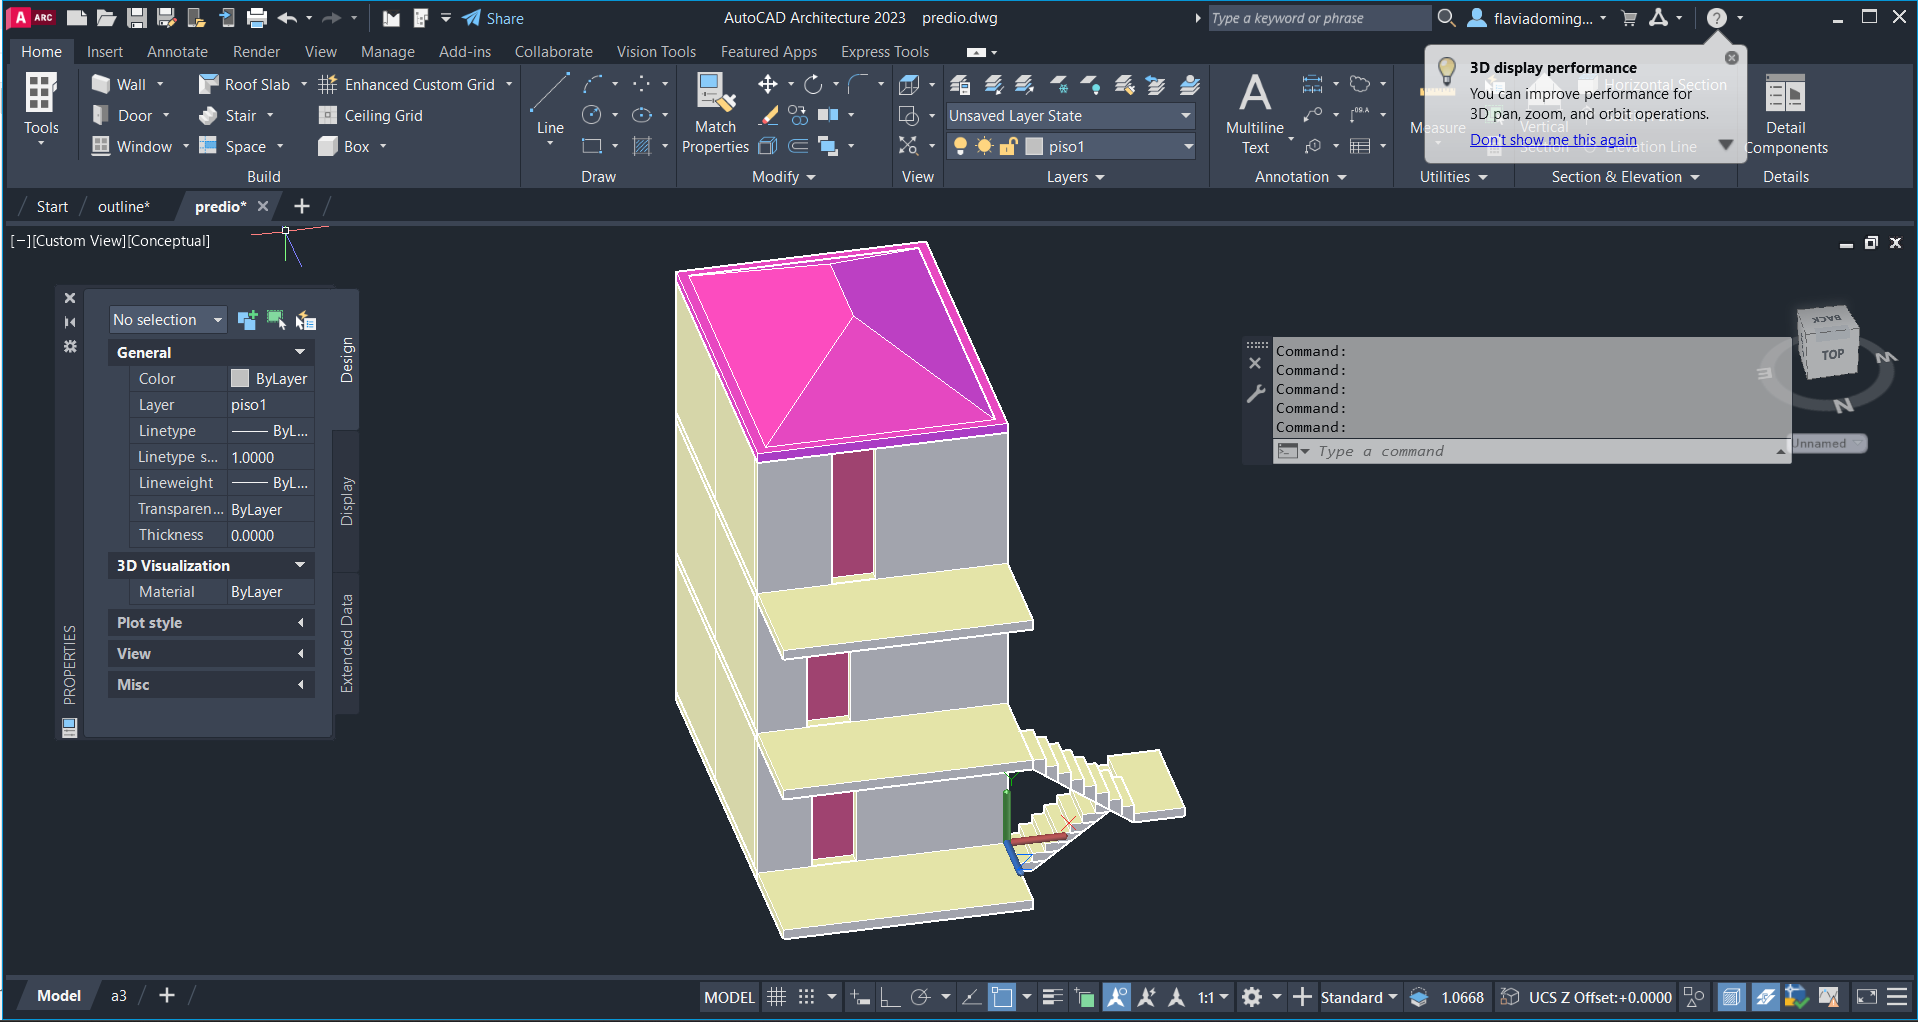1918x1022 pixels.
Task: Toggle 2D object snap in status bar
Action: [1001, 997]
